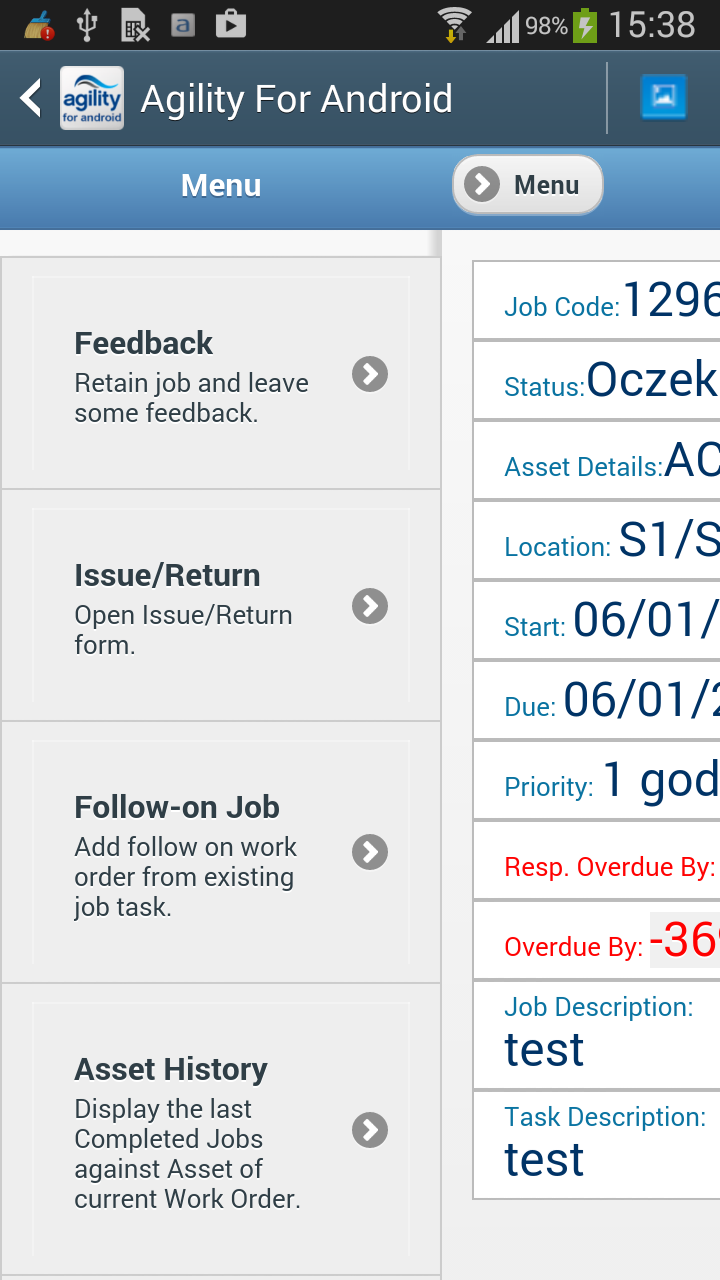Open the Asset History chevron arrow

370,1130
